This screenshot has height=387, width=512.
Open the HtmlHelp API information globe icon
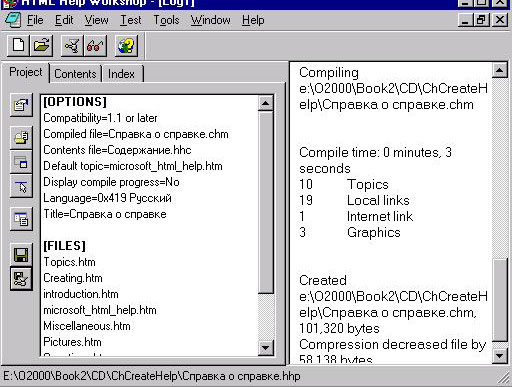click(x=126, y=45)
